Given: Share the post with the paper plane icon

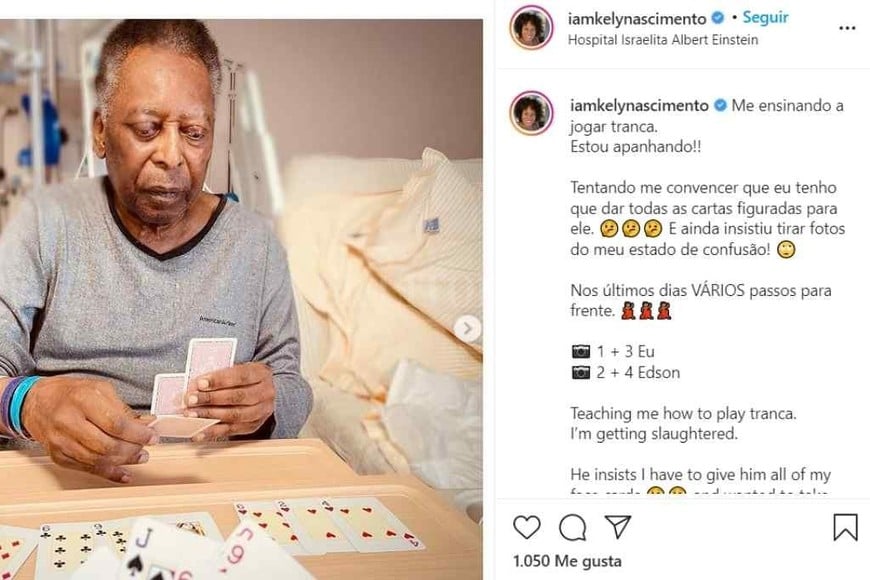Looking at the screenshot, I should coord(618,527).
